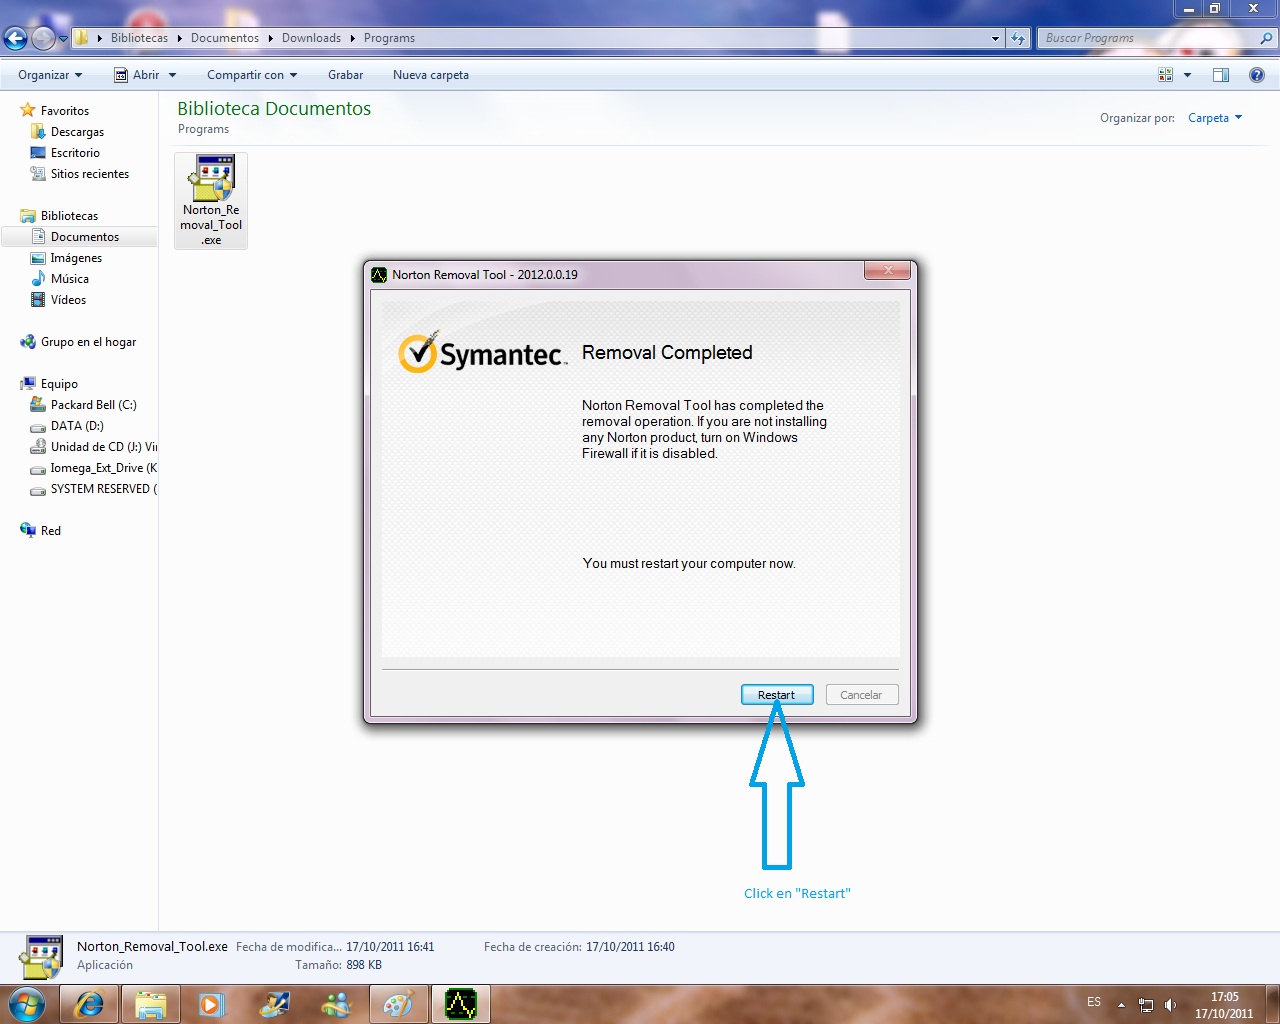Open the taskbar clock showing 17:05
Viewport: 1280px width, 1024px height.
coord(1224,1005)
